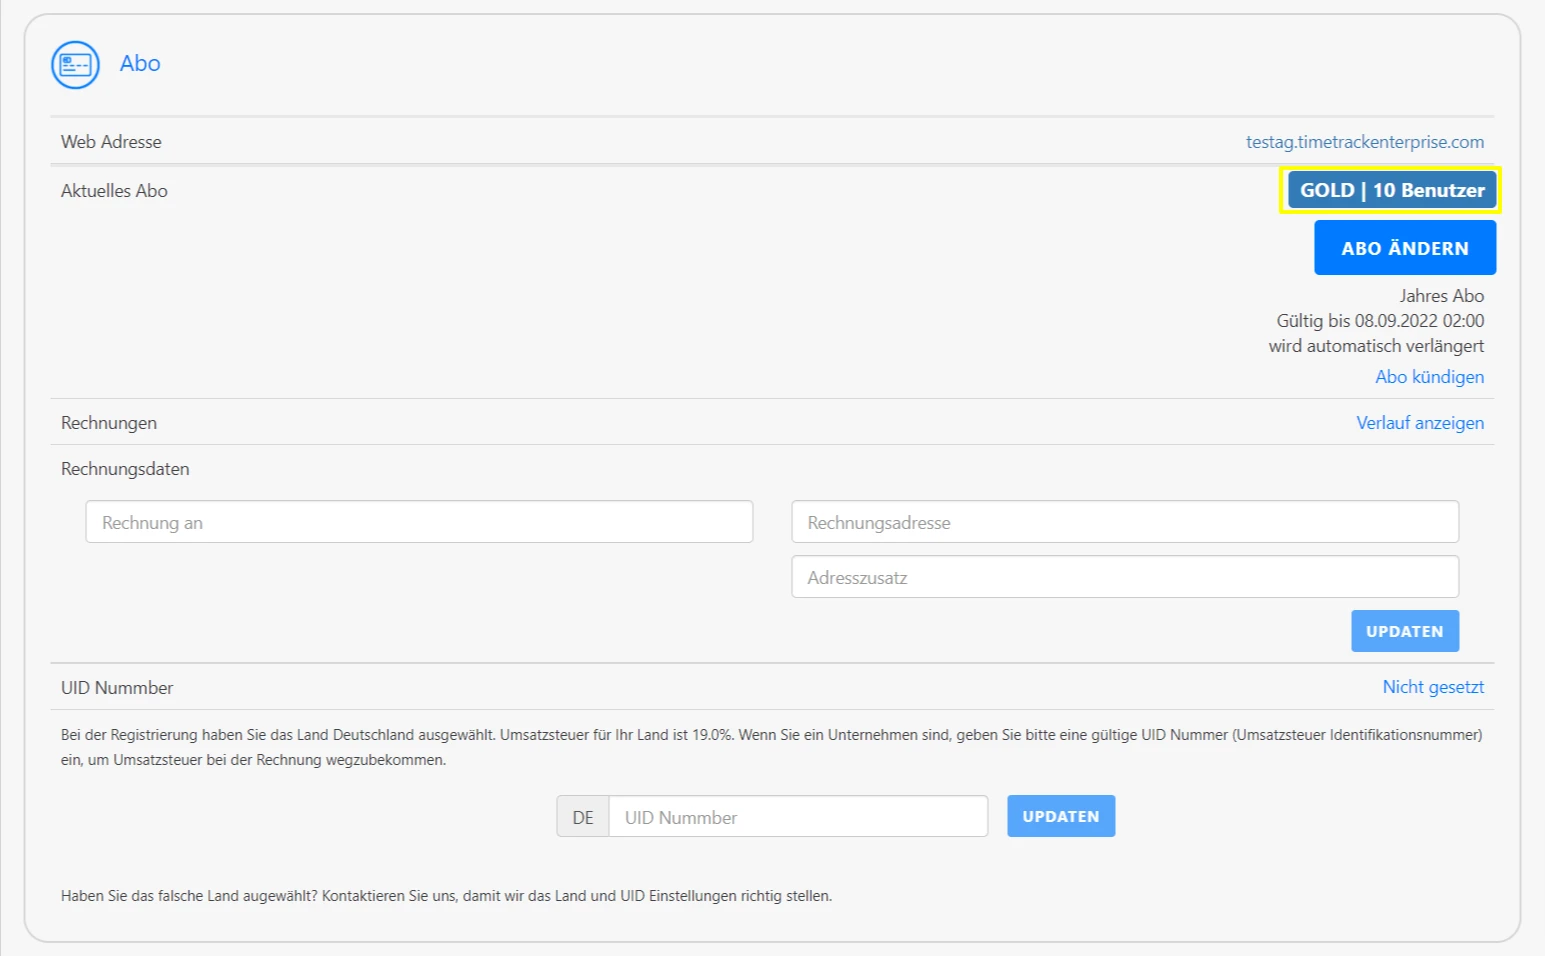Select the Adresszusatz text field
This screenshot has height=956, width=1545.
click(1124, 577)
